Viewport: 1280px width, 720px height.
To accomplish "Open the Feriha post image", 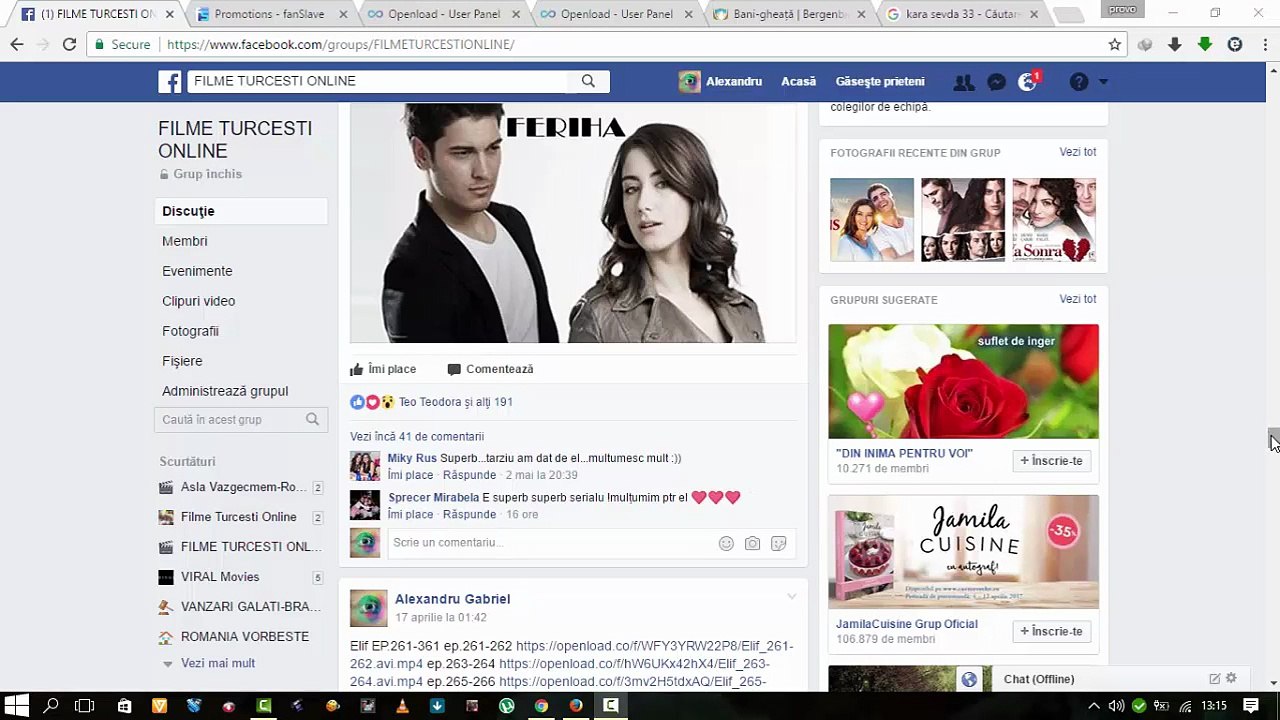I will tap(572, 223).
